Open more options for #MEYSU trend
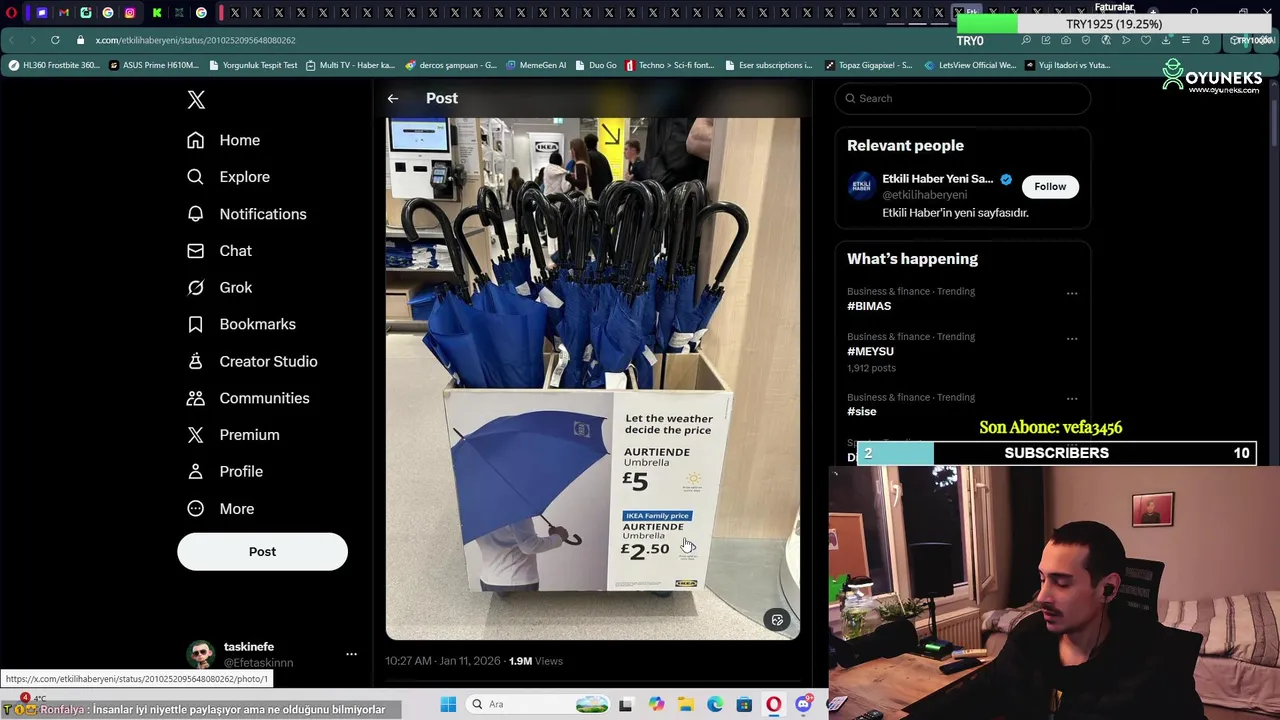1280x720 pixels. tap(1072, 338)
